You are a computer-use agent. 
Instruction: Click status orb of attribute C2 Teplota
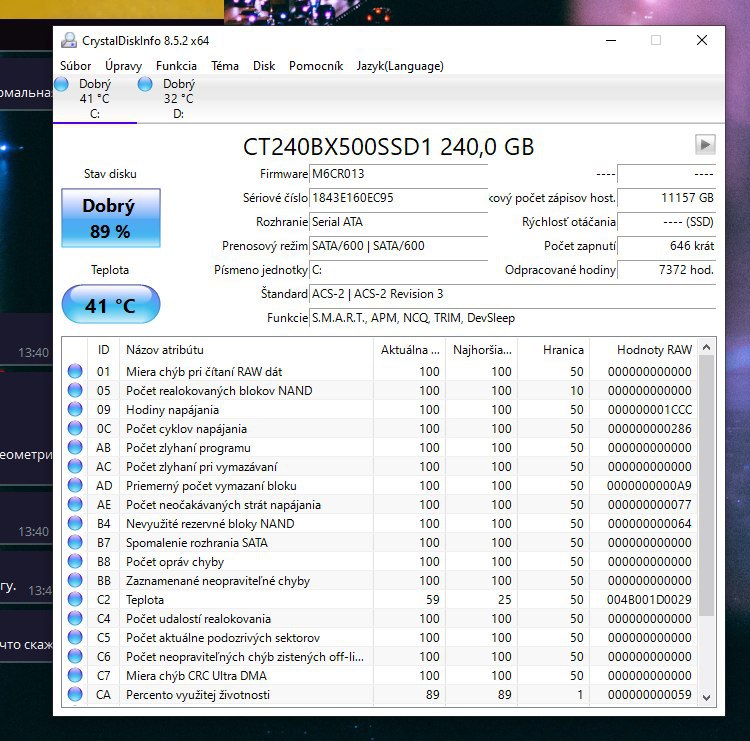tap(75, 599)
